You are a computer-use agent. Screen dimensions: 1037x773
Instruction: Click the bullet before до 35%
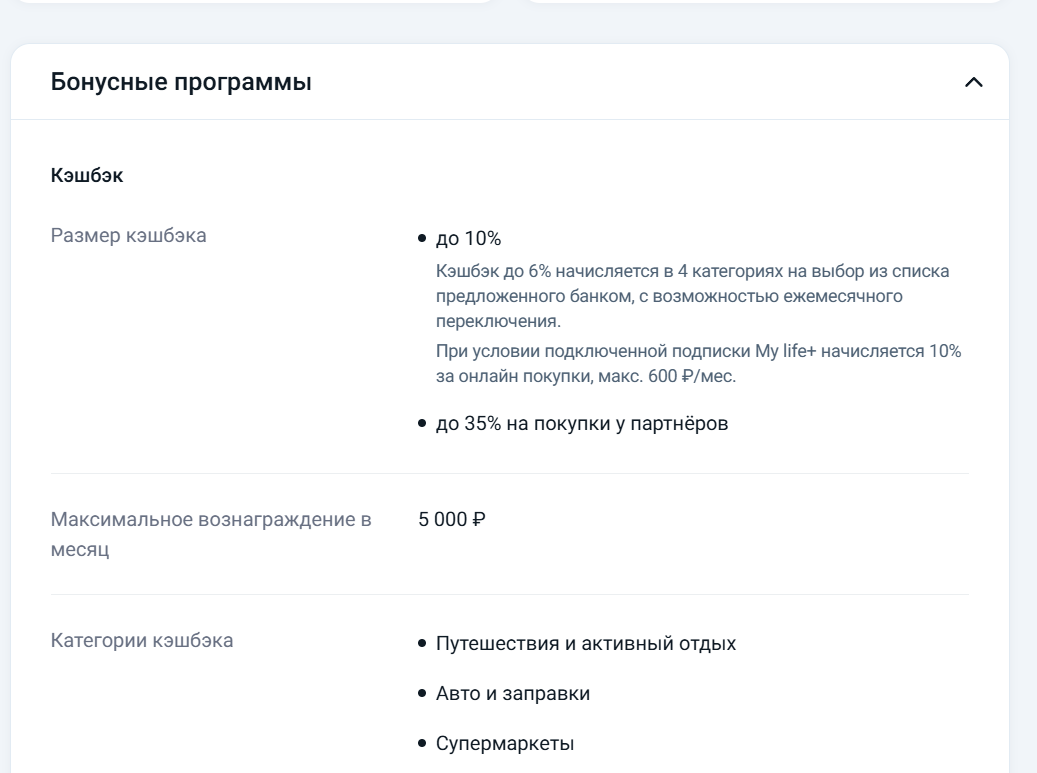point(423,424)
